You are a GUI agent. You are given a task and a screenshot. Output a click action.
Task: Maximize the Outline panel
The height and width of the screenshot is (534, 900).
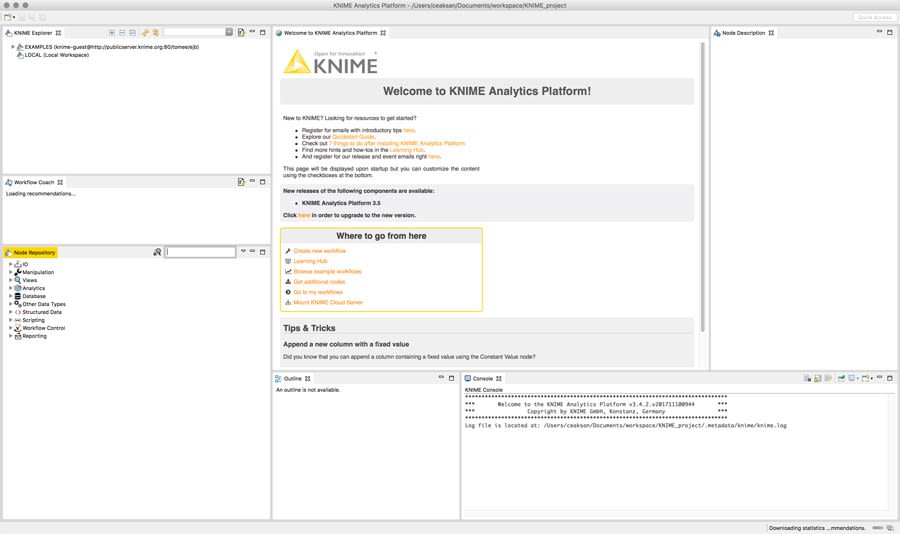coord(451,378)
